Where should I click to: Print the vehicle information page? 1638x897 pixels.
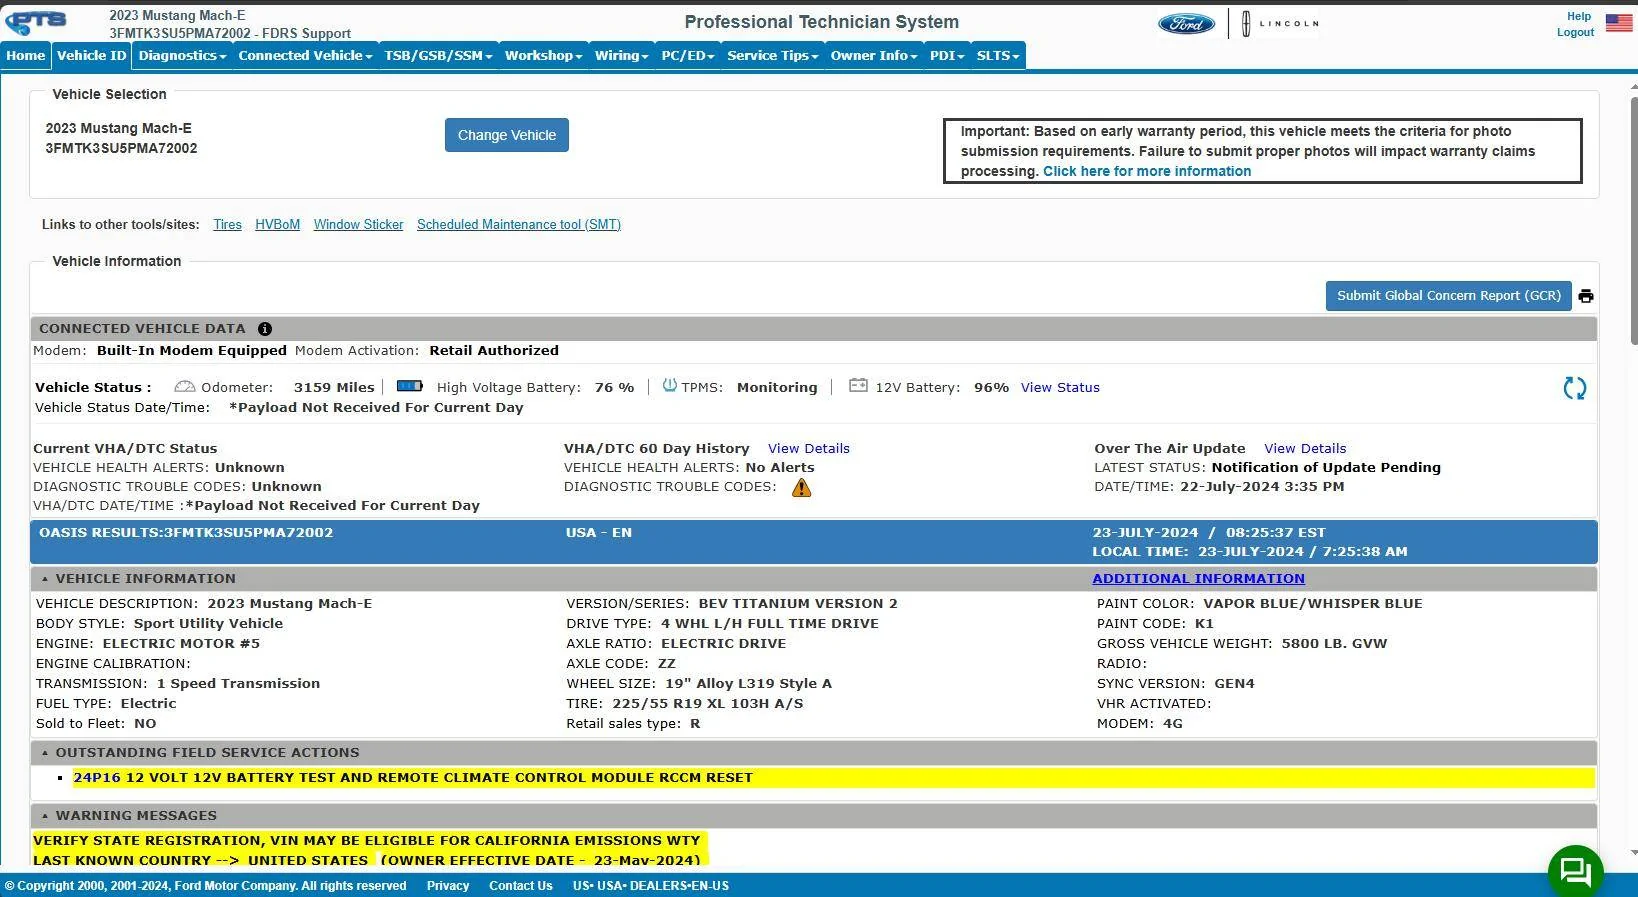pyautogui.click(x=1585, y=296)
